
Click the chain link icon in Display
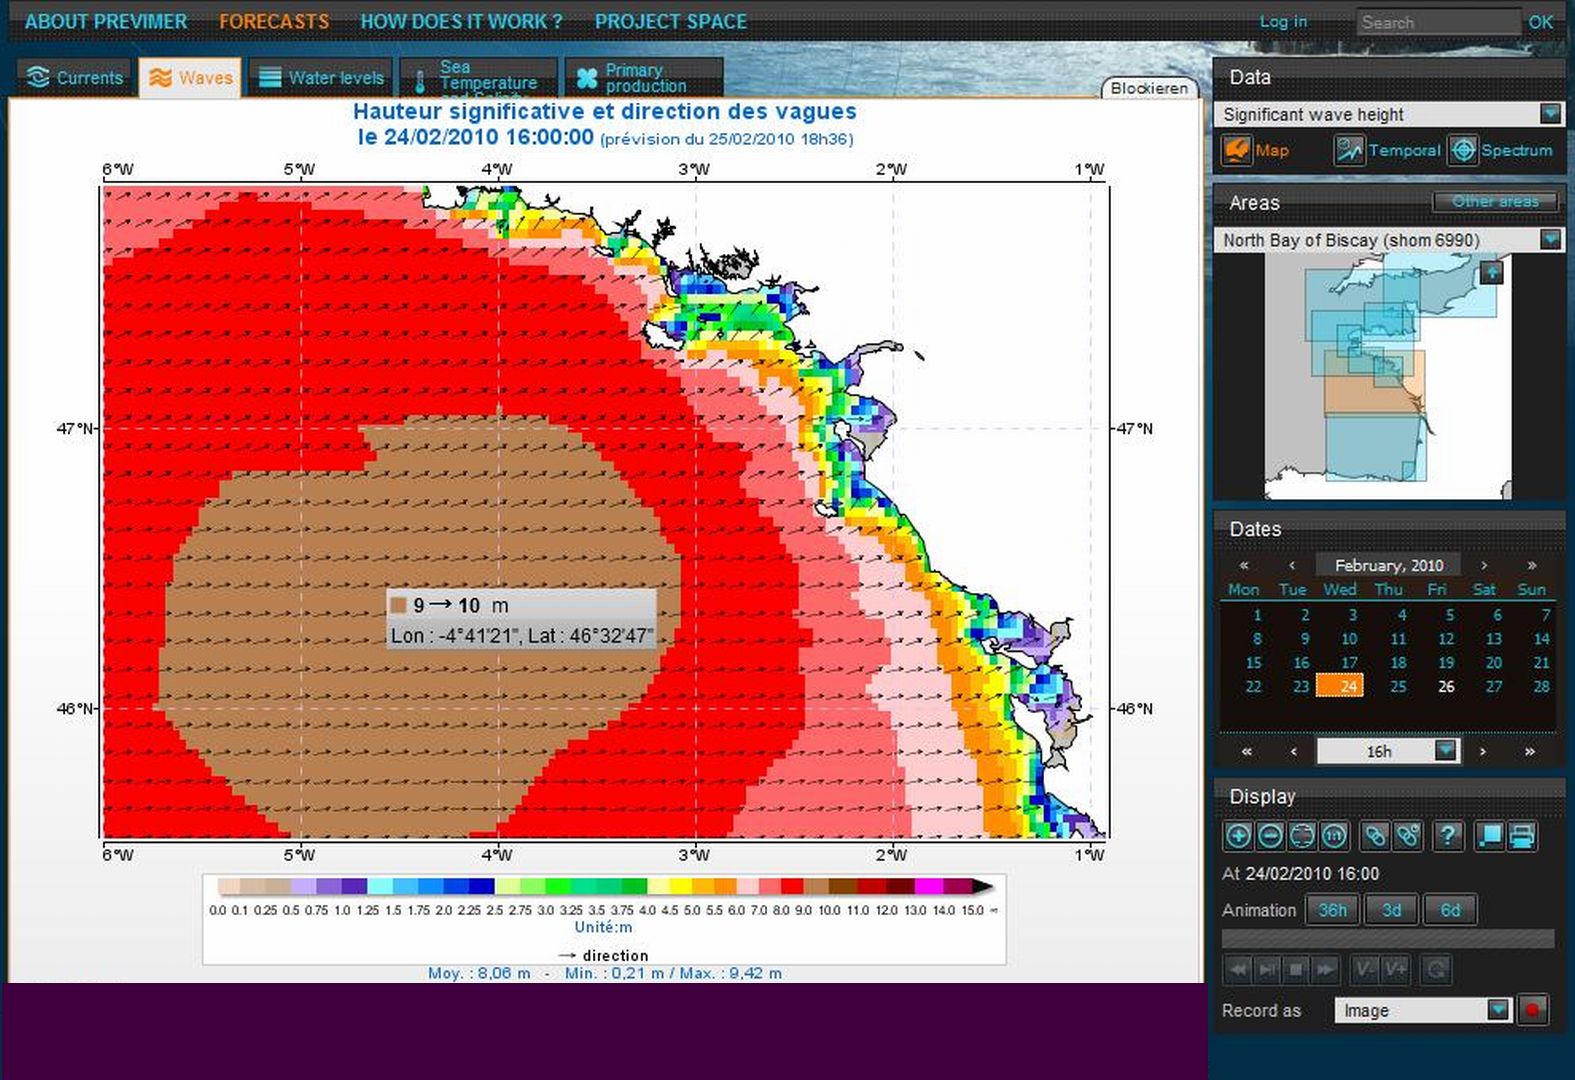pyautogui.click(x=1376, y=836)
